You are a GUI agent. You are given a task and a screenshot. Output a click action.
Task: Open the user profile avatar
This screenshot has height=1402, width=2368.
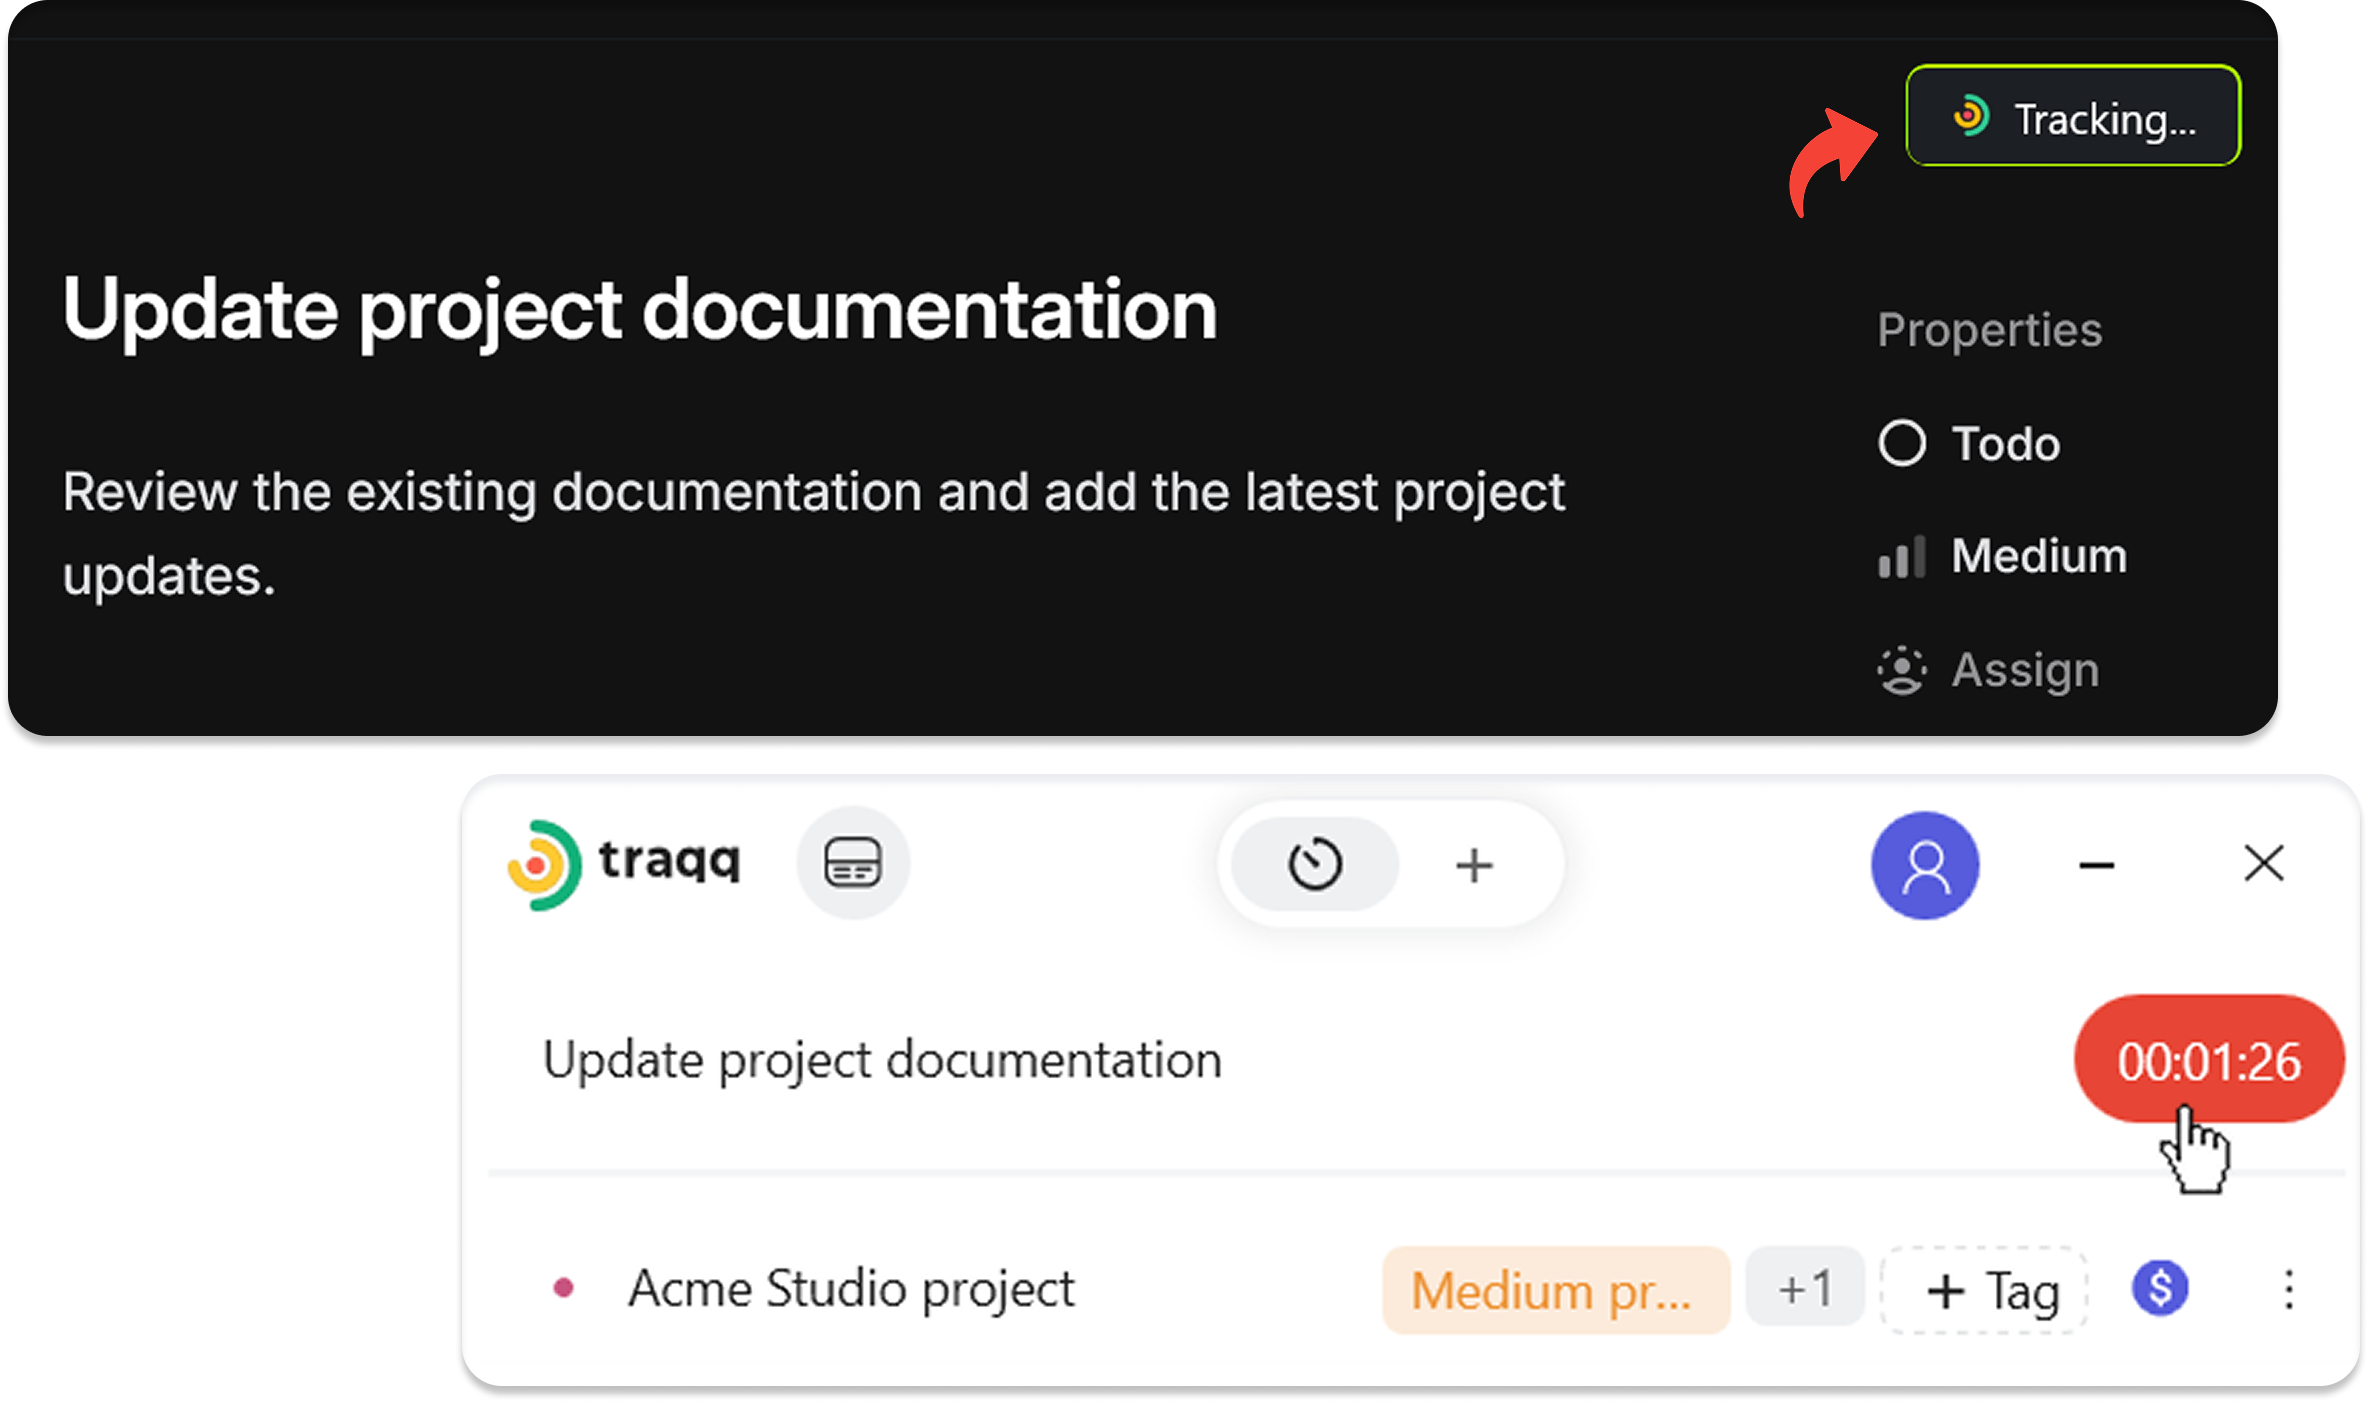coord(1925,865)
